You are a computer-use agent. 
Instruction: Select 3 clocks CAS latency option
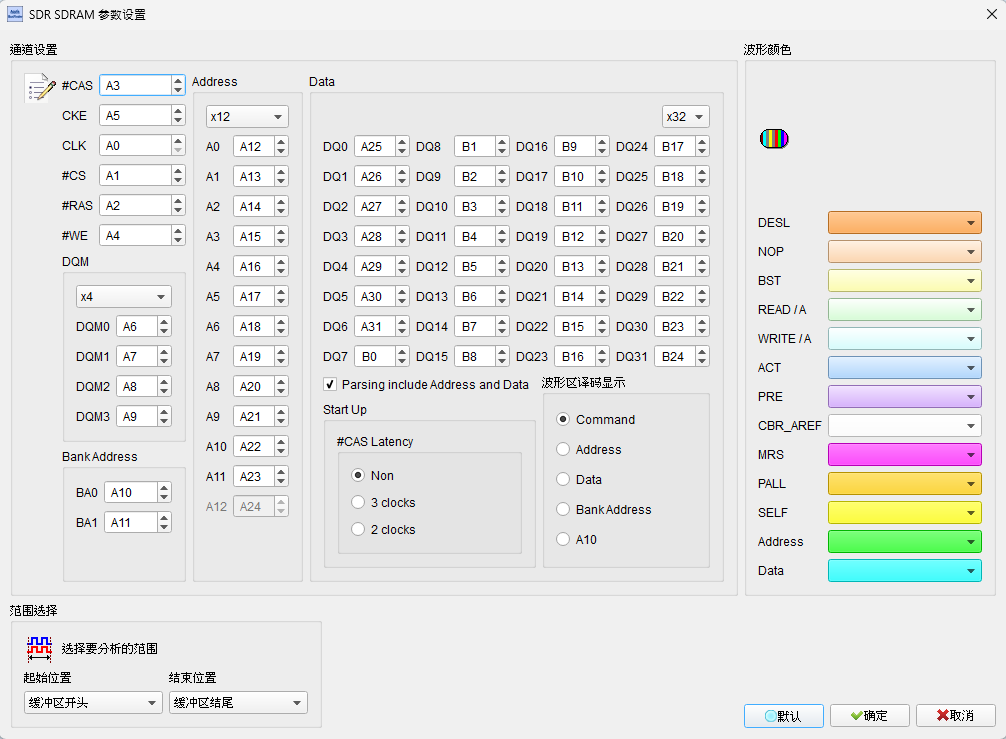pyautogui.click(x=358, y=502)
